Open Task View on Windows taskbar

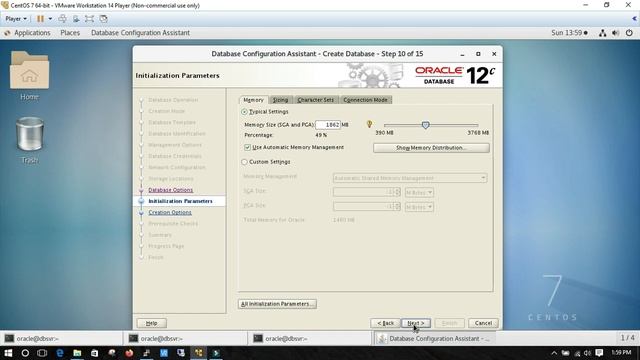click(x=42, y=353)
